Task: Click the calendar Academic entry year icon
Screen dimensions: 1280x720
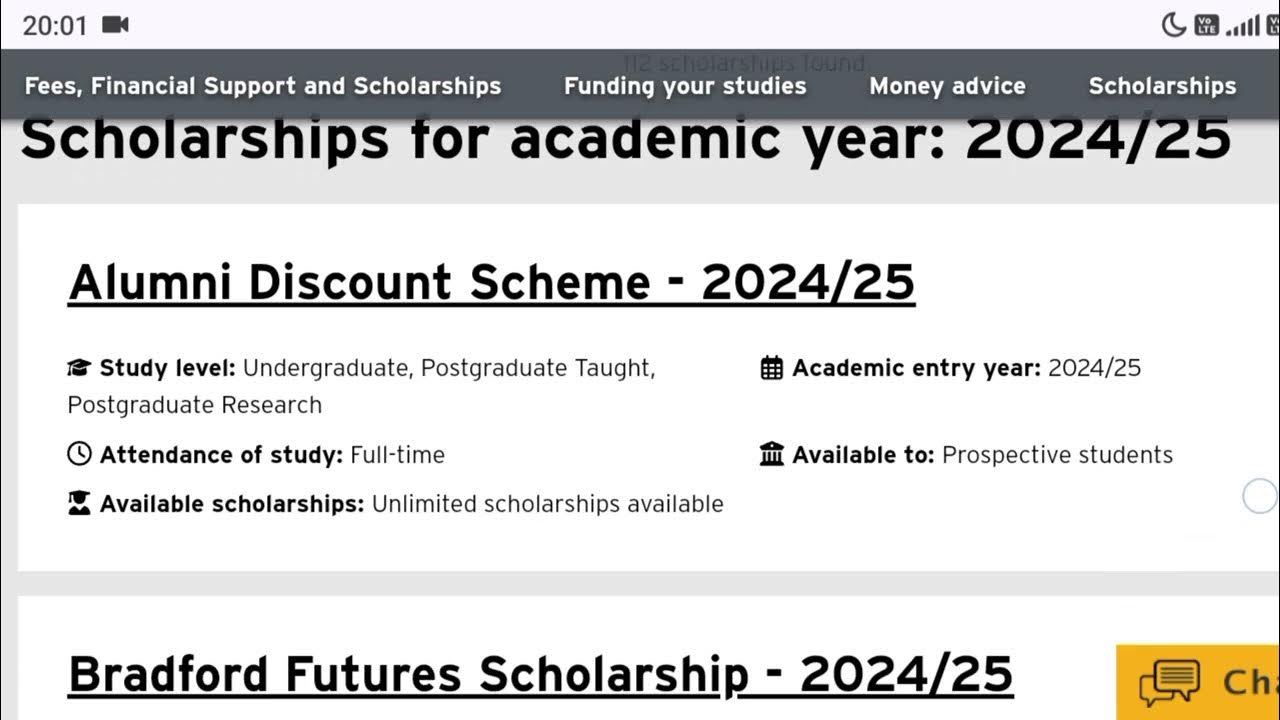Action: [x=772, y=368]
